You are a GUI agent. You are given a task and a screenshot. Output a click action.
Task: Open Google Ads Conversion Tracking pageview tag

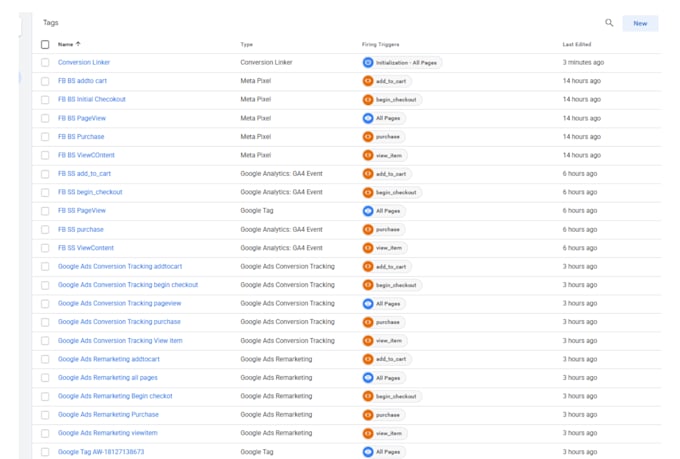pyautogui.click(x=120, y=303)
